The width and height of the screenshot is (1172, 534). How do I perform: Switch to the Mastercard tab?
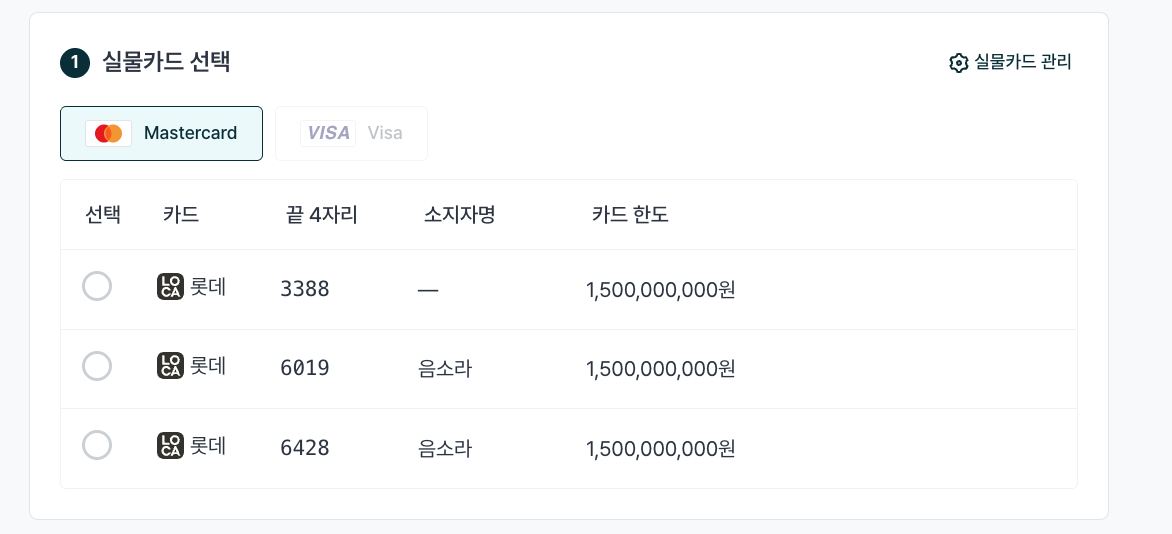(161, 133)
